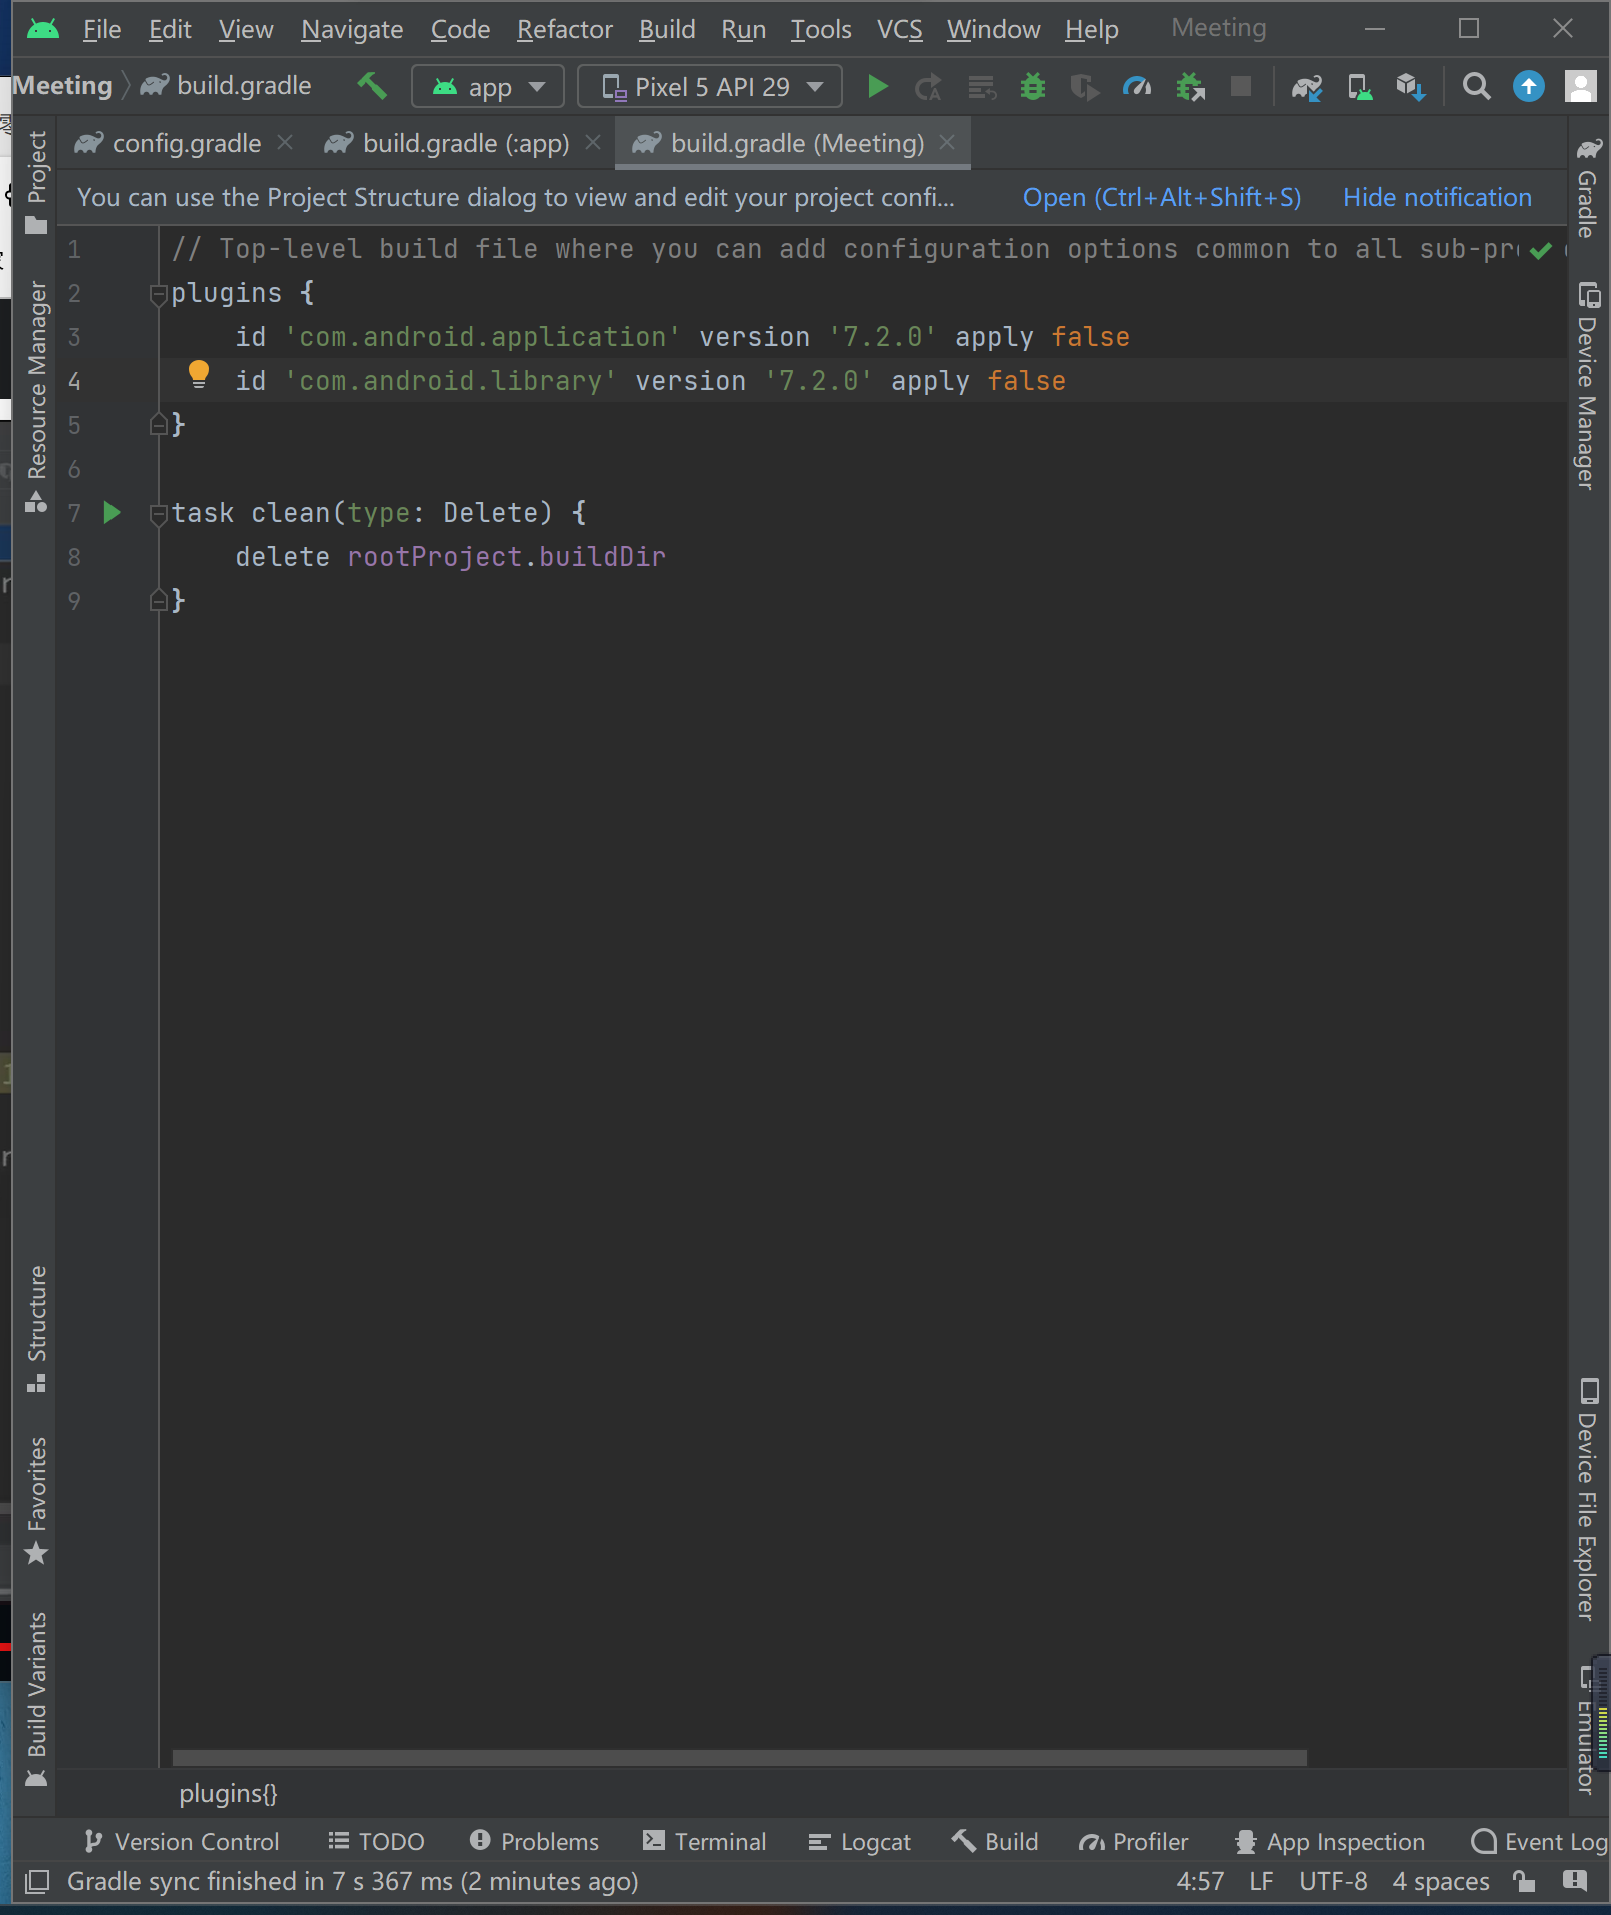
Task: Open the SDK Manager icon
Action: click(x=1411, y=87)
